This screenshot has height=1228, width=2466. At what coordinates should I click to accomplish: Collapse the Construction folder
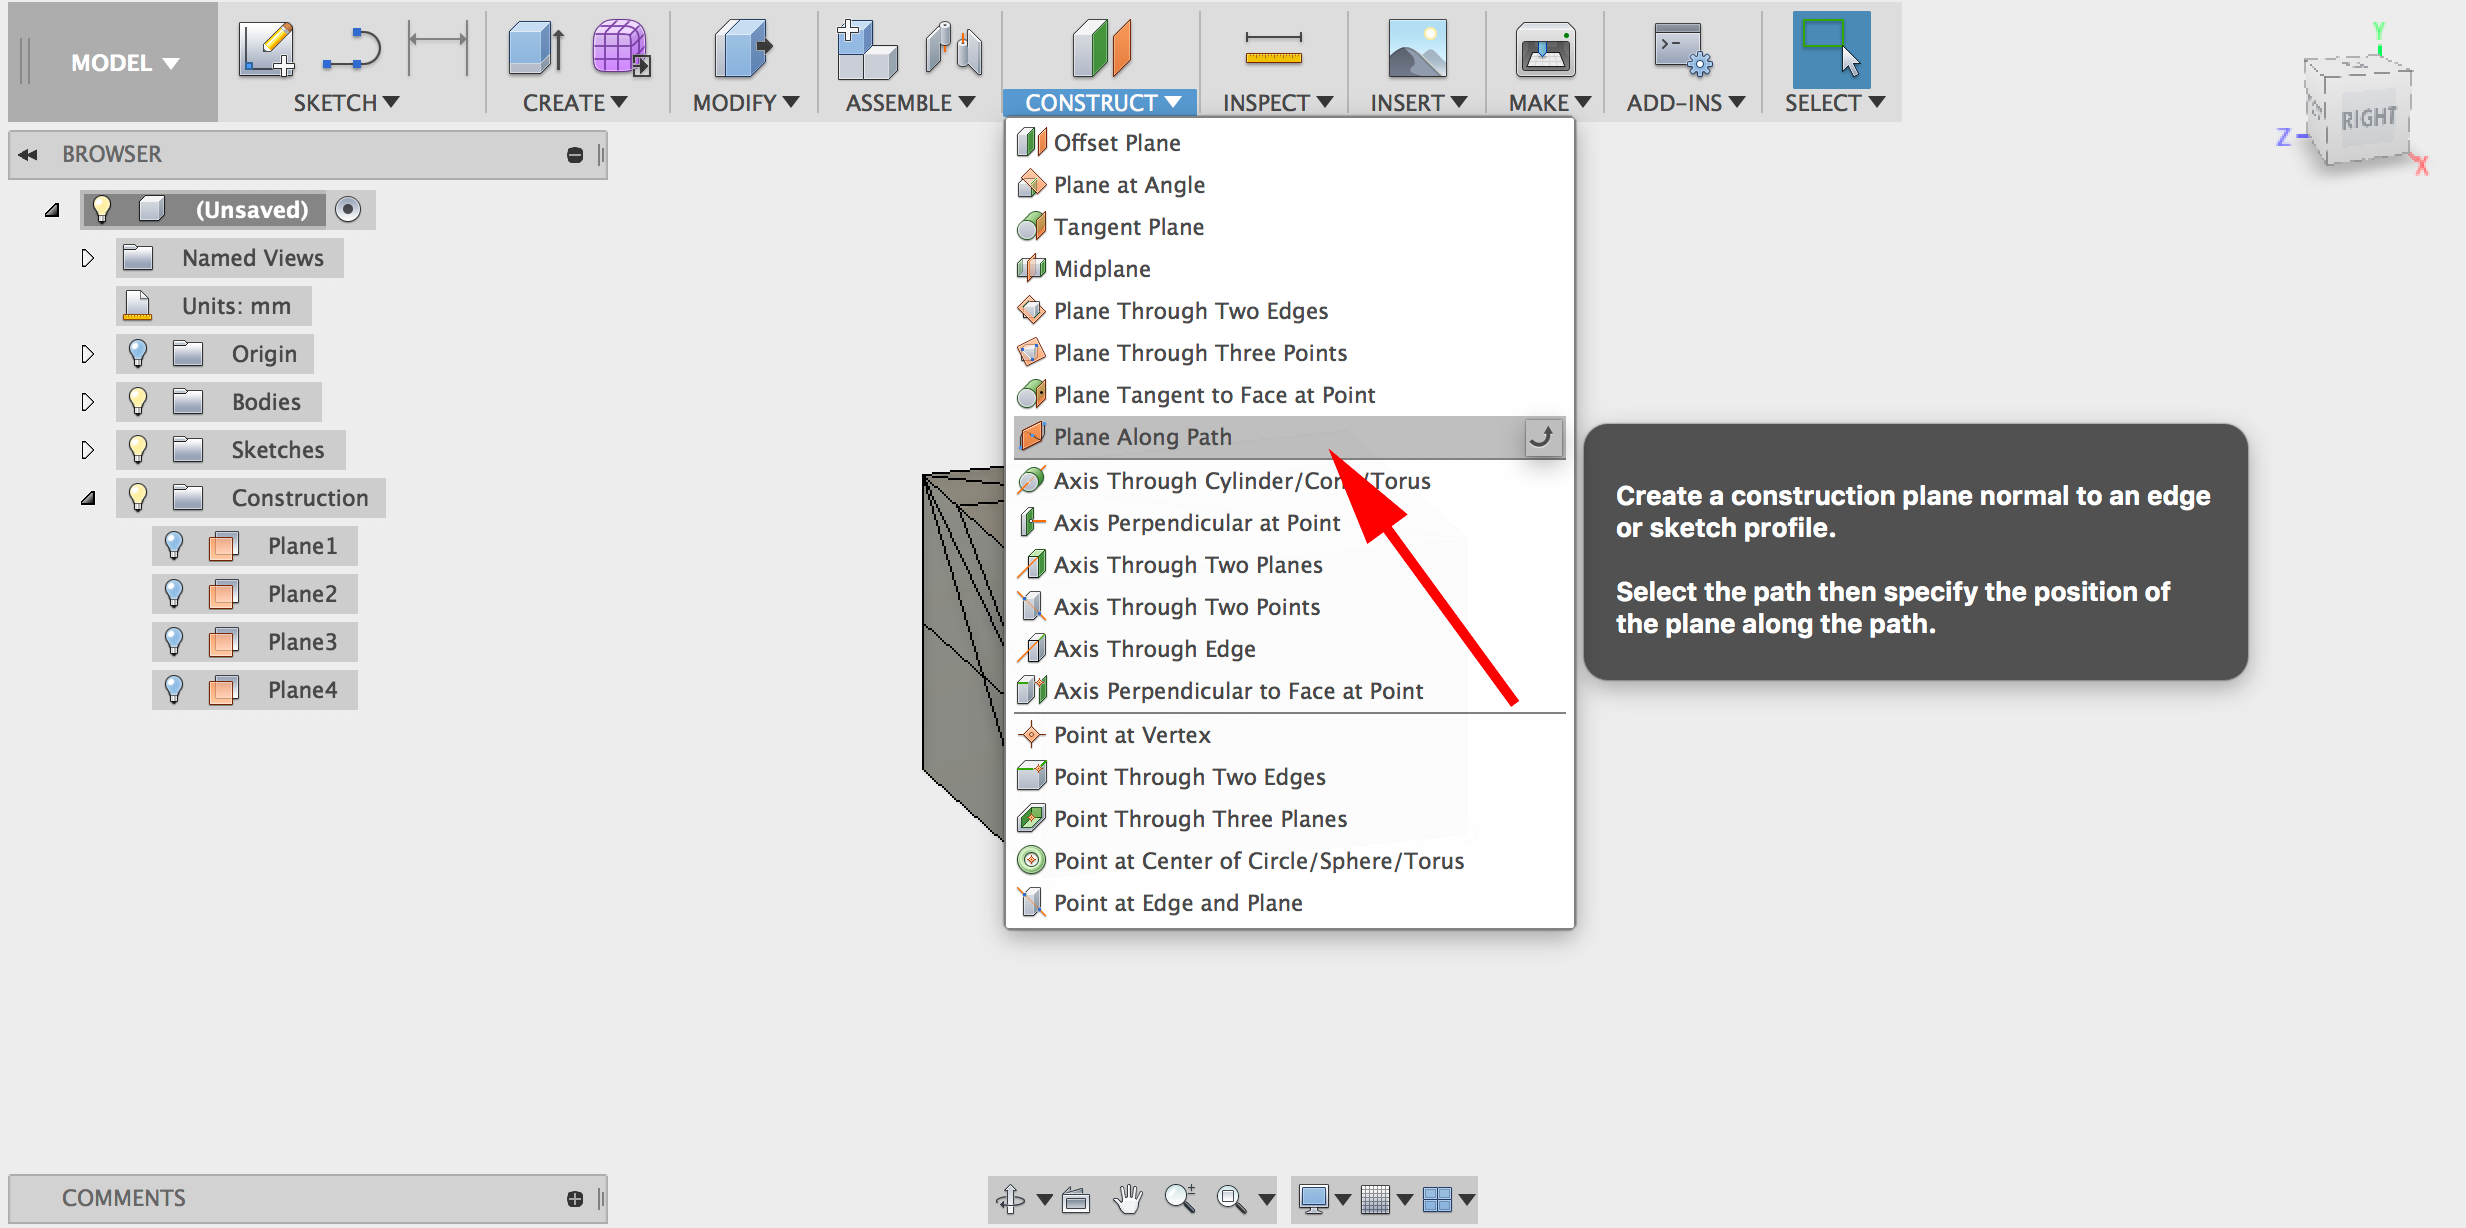pos(88,498)
